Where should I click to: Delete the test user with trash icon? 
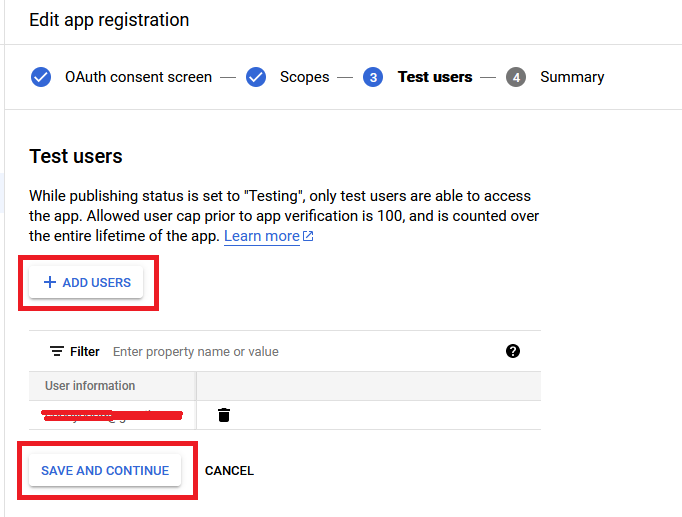point(224,415)
